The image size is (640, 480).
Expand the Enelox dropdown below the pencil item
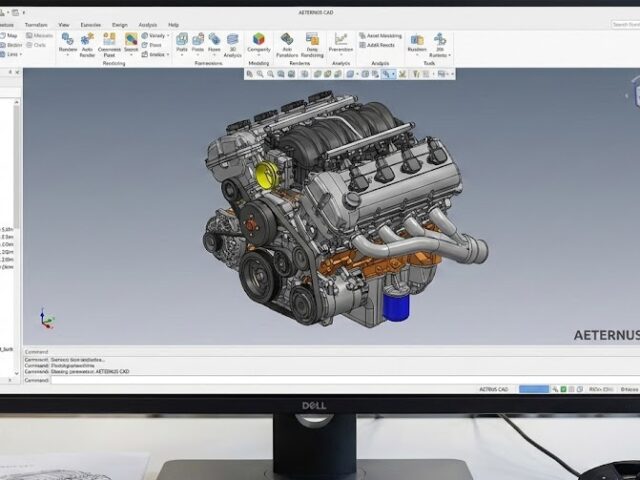[168, 54]
